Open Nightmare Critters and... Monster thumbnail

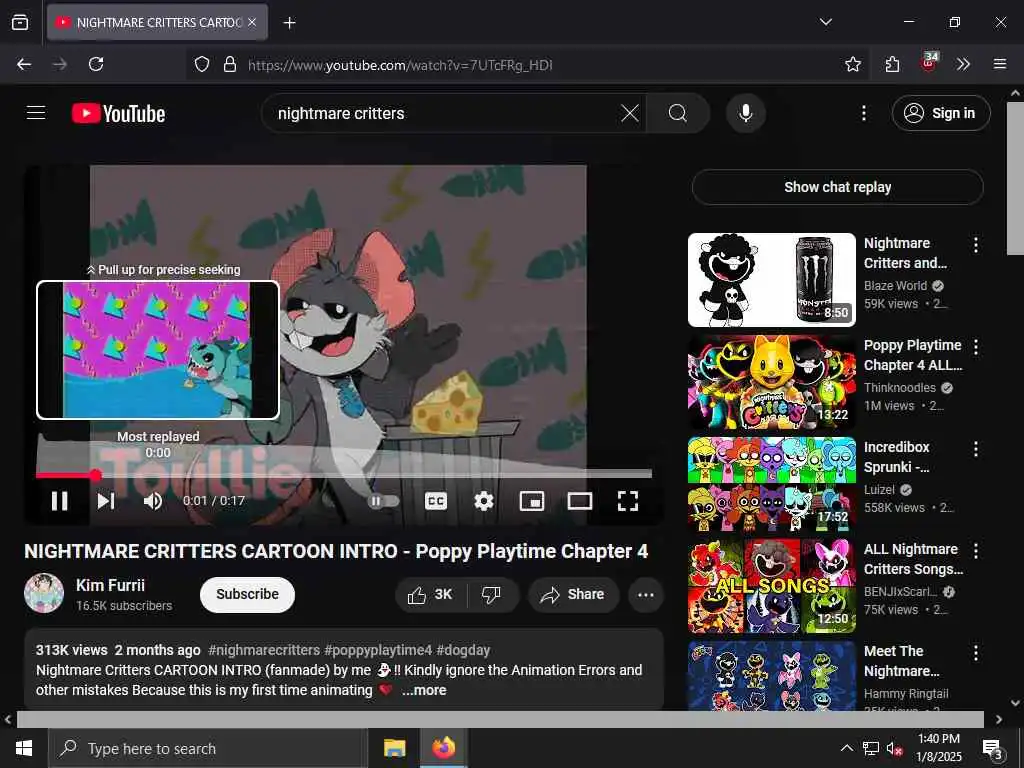pyautogui.click(x=771, y=280)
